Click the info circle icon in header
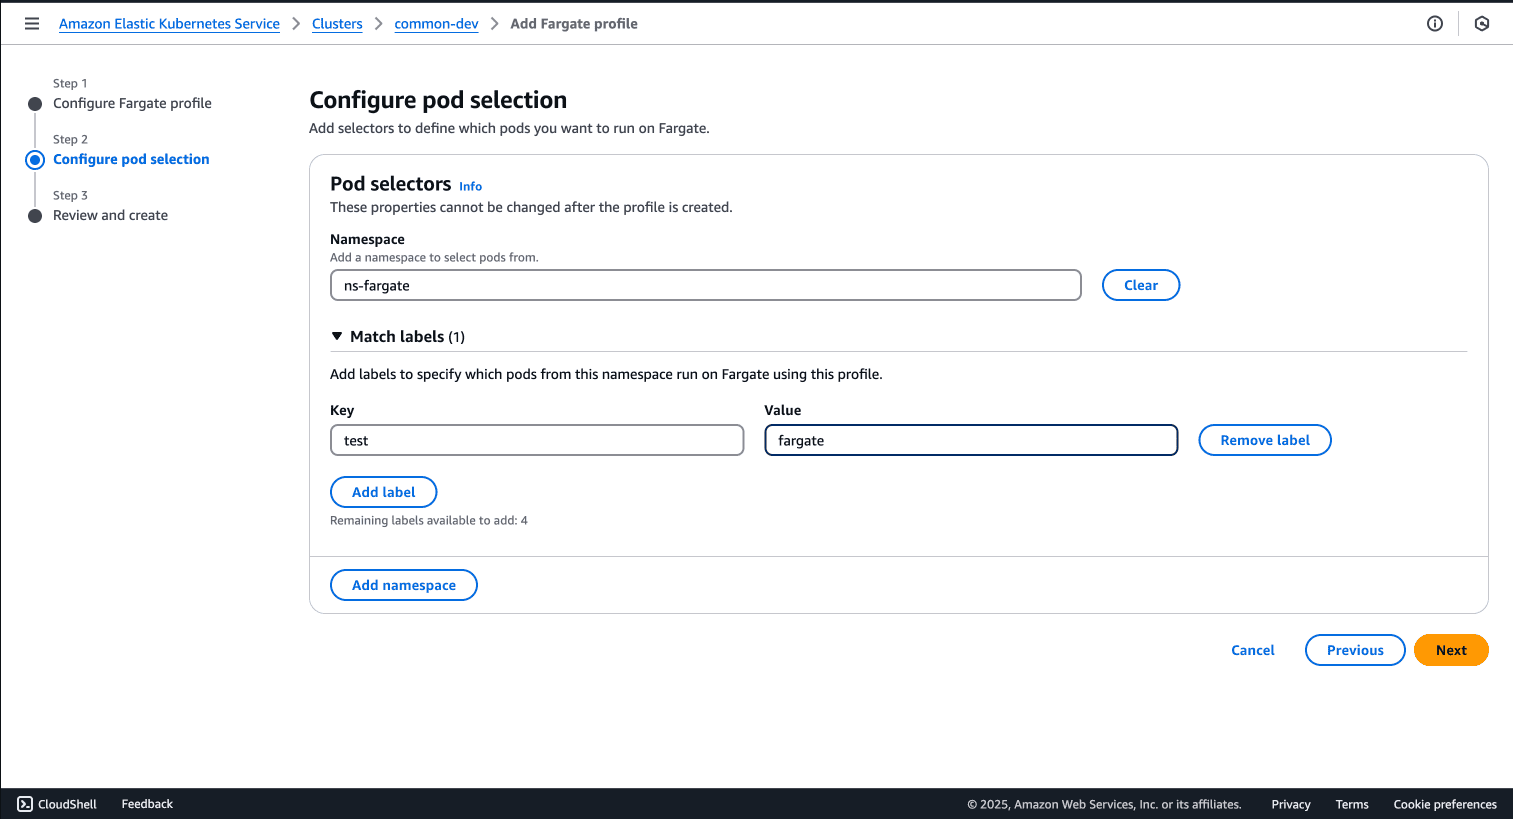The height and width of the screenshot is (819, 1513). pos(1435,24)
